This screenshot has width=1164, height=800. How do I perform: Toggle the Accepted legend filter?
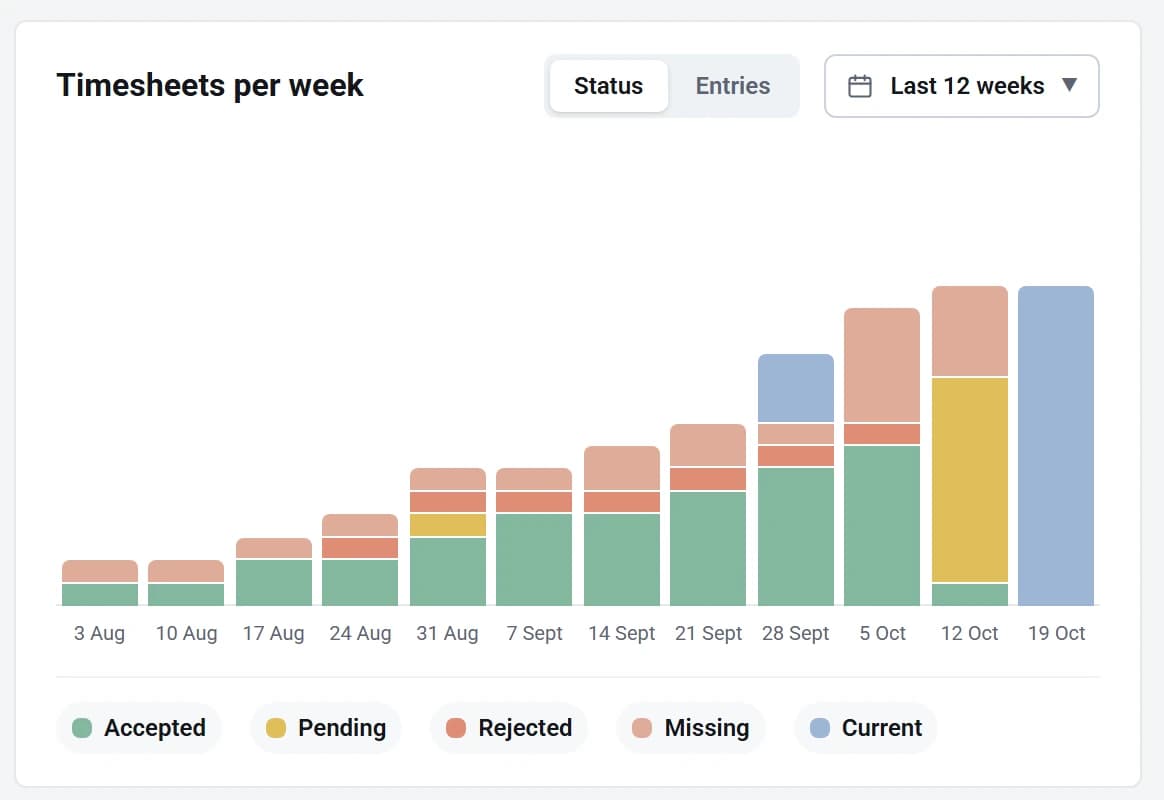139,728
